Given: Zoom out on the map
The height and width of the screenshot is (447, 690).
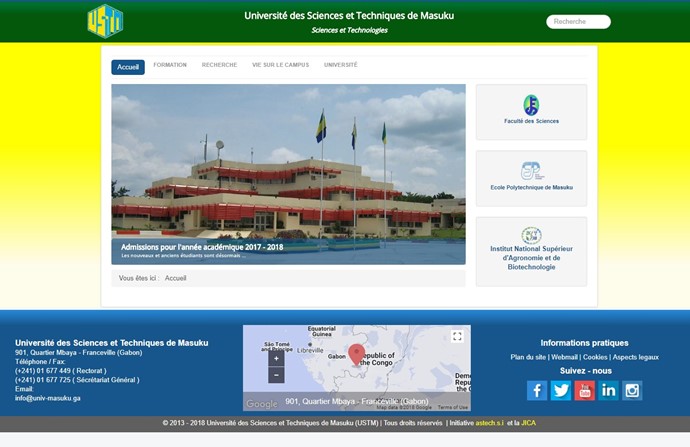Looking at the screenshot, I should pos(276,375).
